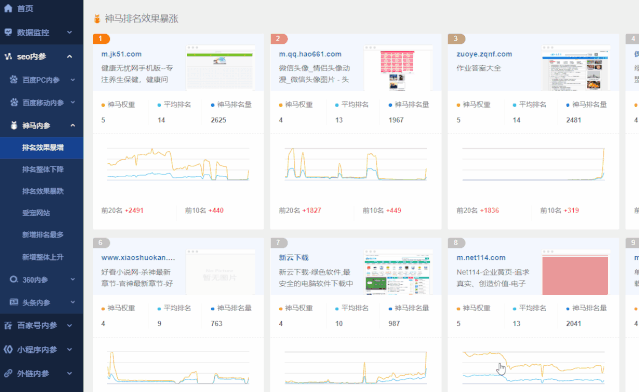The height and width of the screenshot is (392, 639).
Task: Click description 作业答案大全
Action: pyautogui.click(x=478, y=68)
